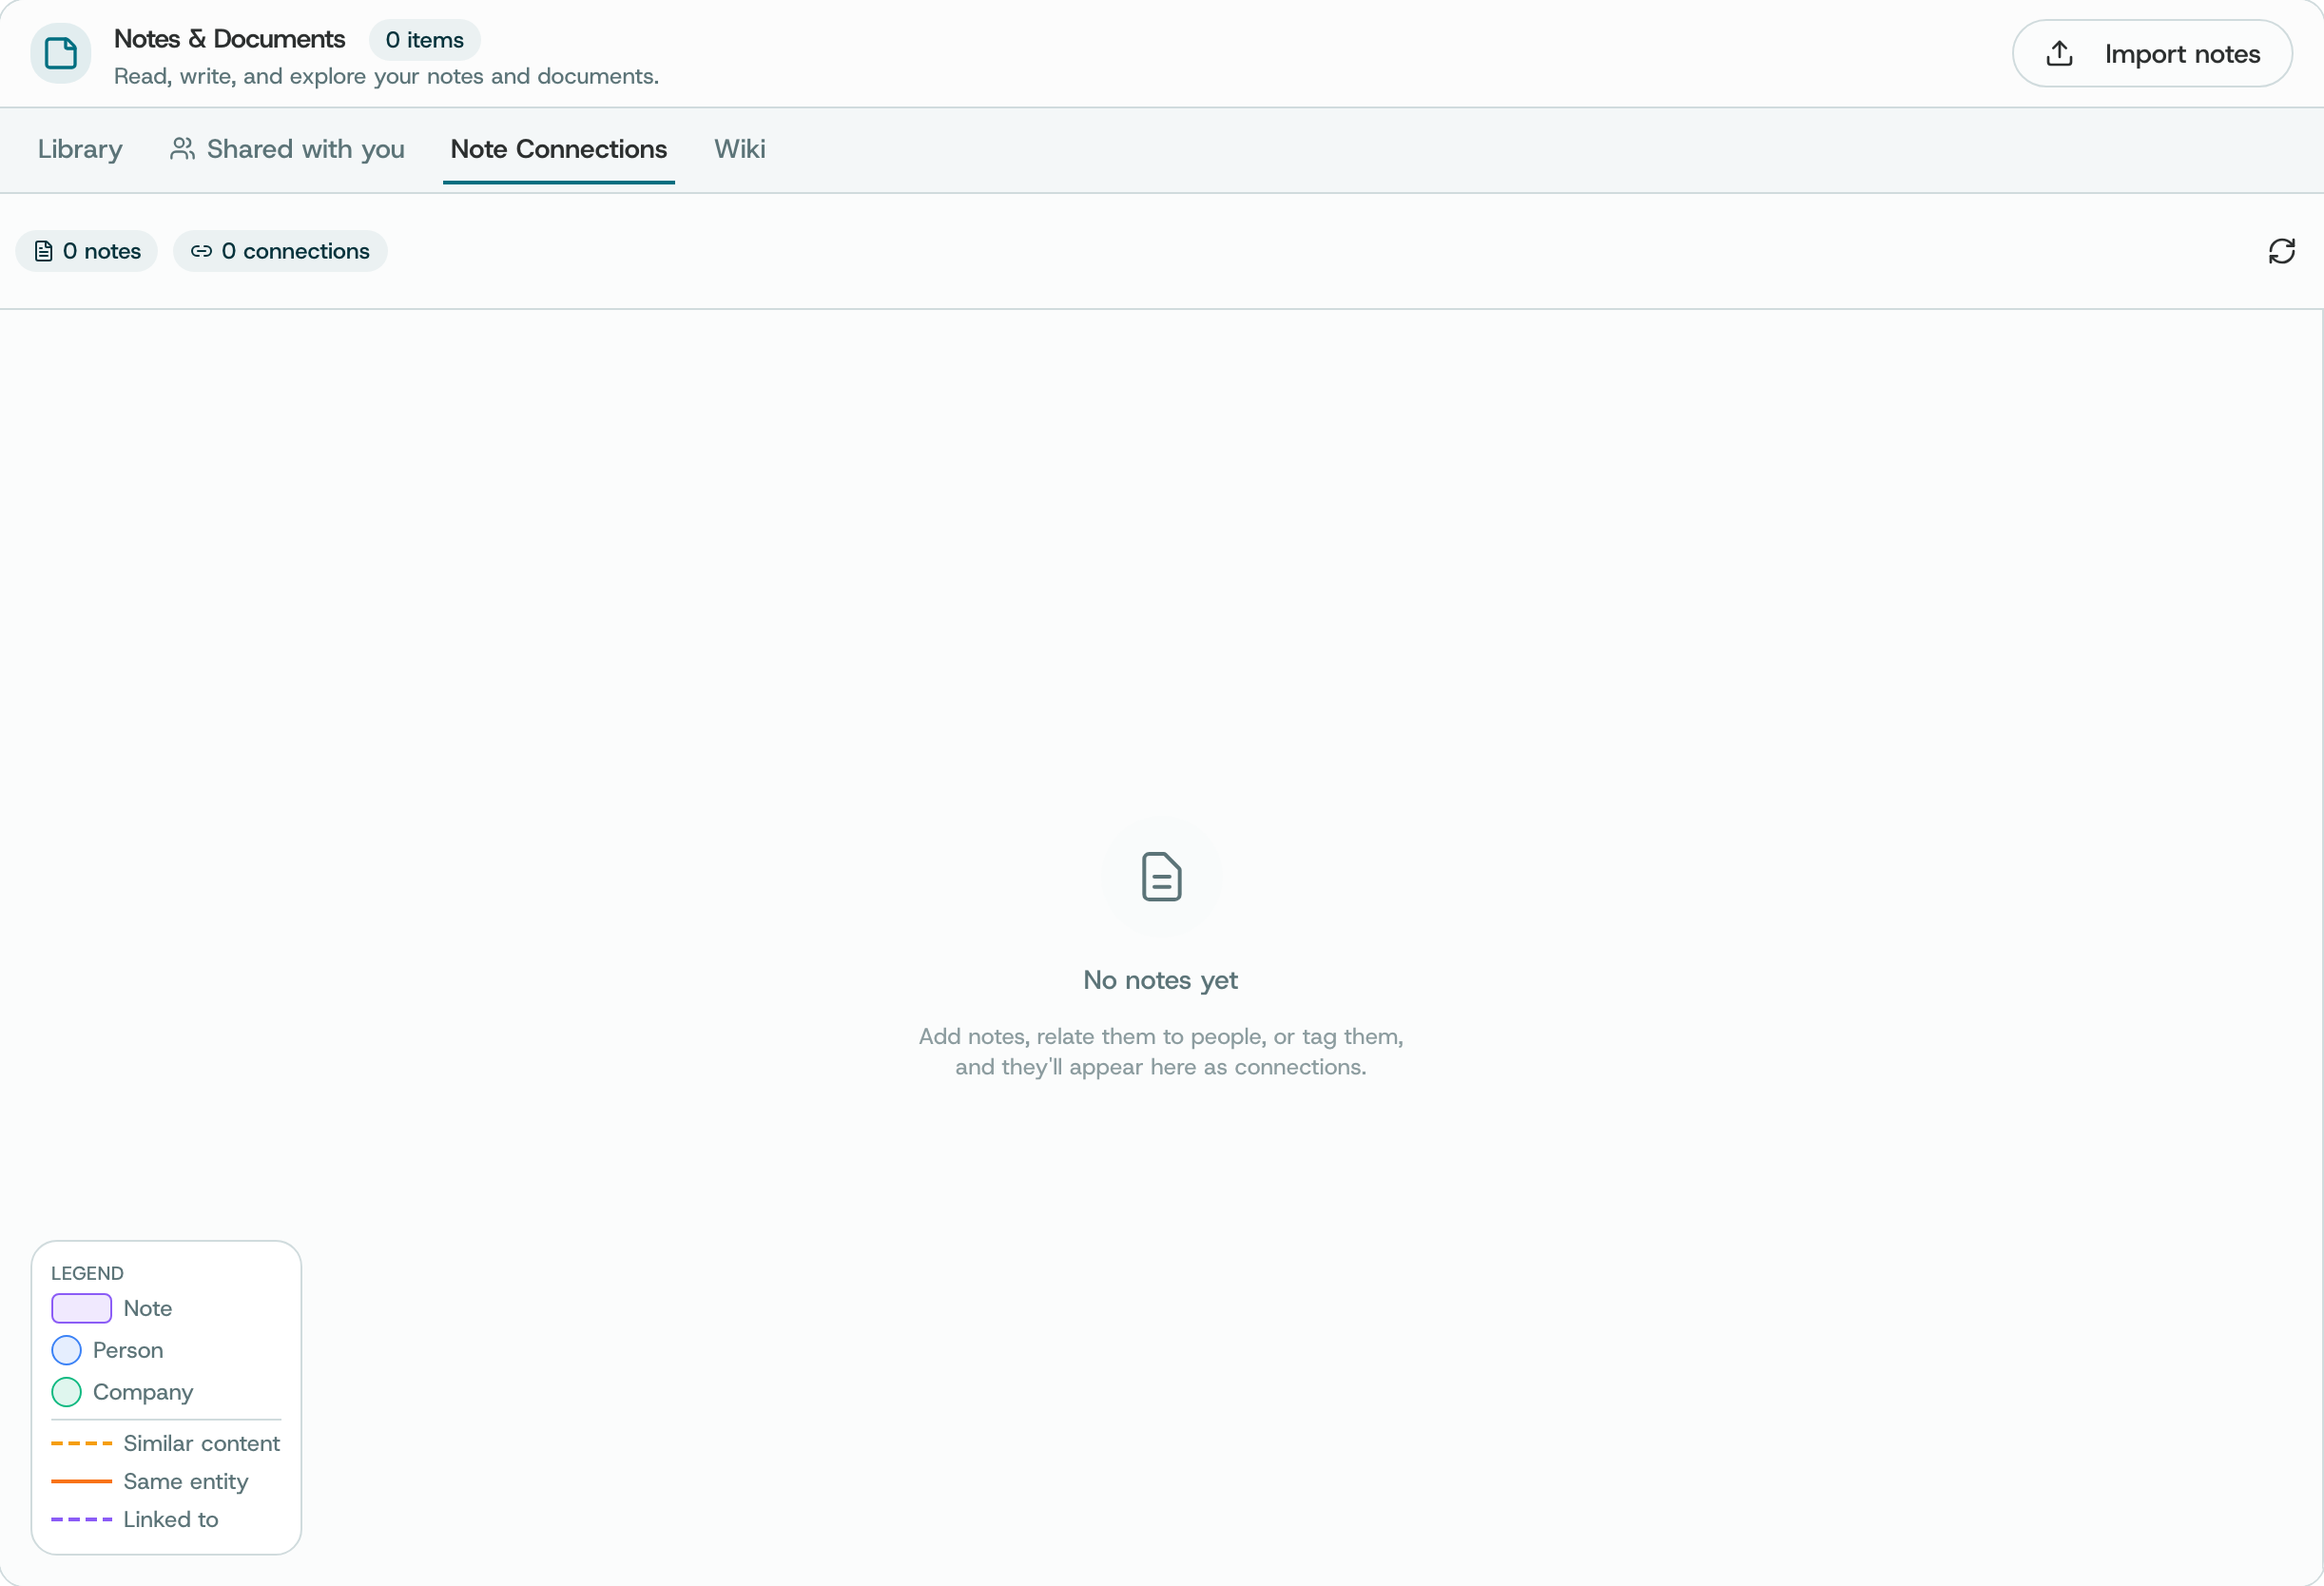The height and width of the screenshot is (1586, 2324).
Task: Click the link icon in the 0 connections chip
Action: coord(201,251)
